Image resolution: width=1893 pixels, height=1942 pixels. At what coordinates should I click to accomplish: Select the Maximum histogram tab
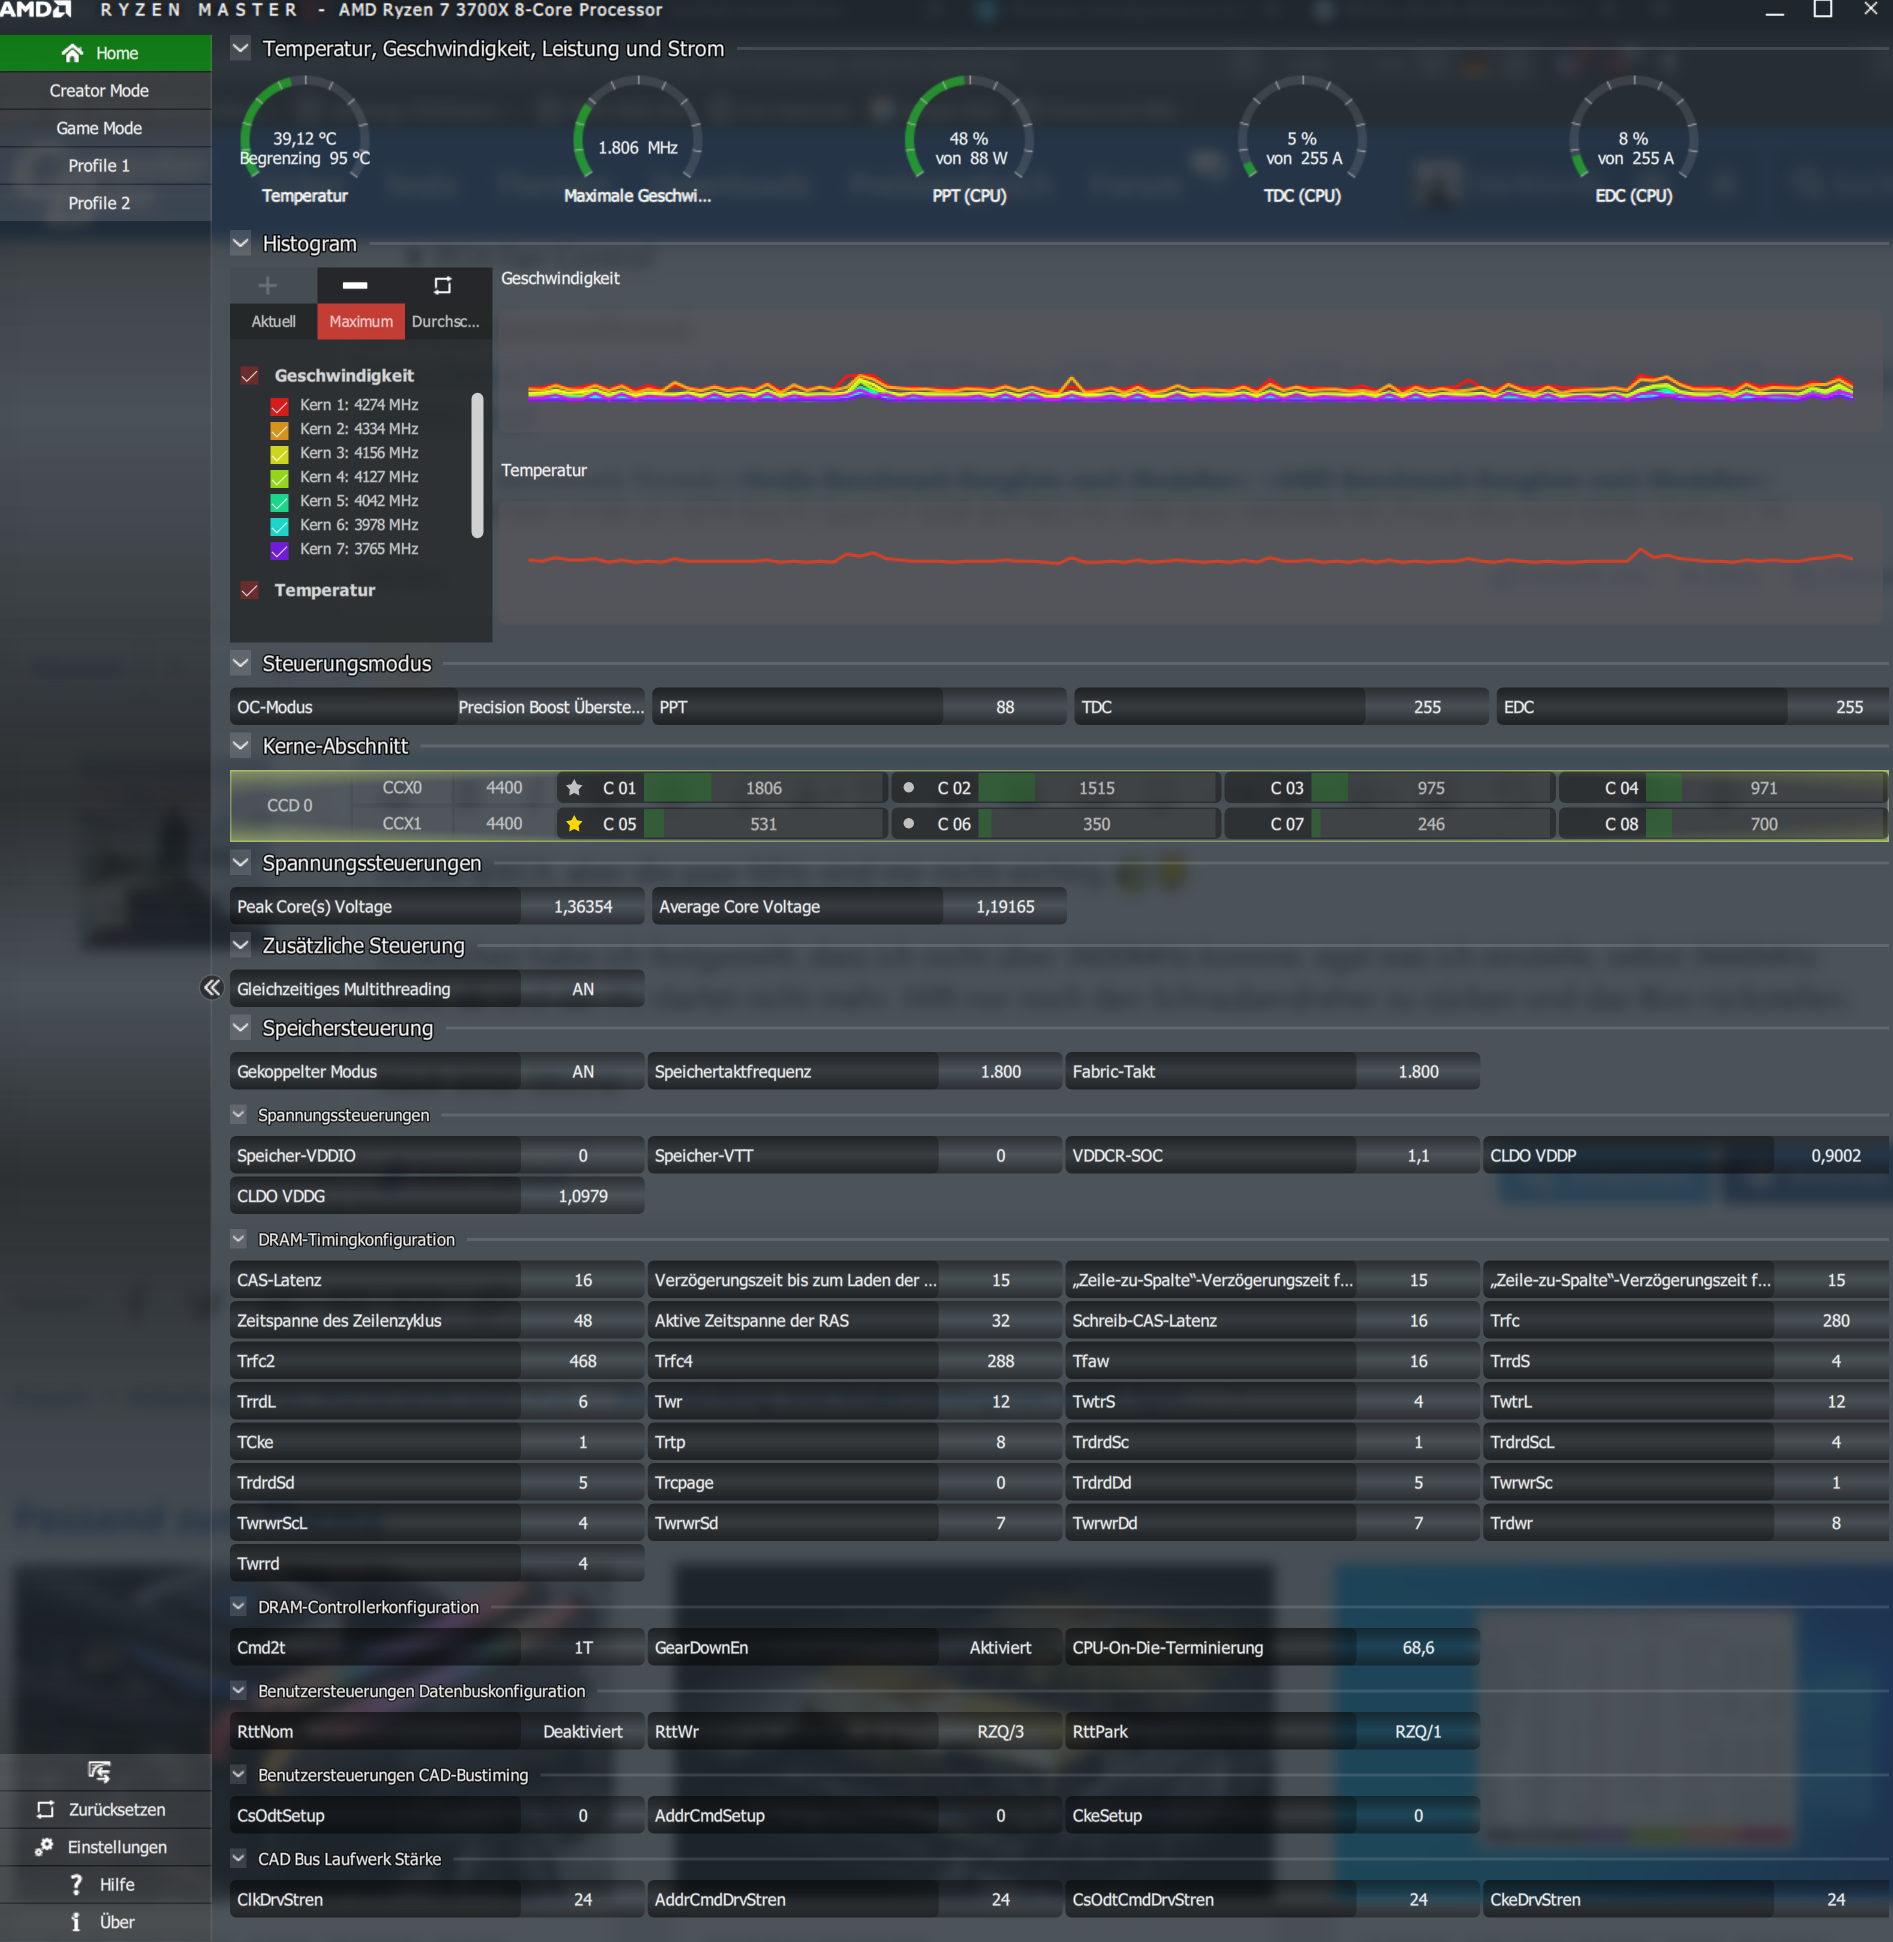pos(361,322)
